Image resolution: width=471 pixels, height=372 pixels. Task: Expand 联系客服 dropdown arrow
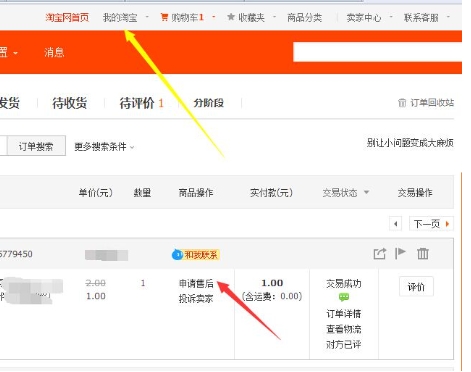point(448,17)
